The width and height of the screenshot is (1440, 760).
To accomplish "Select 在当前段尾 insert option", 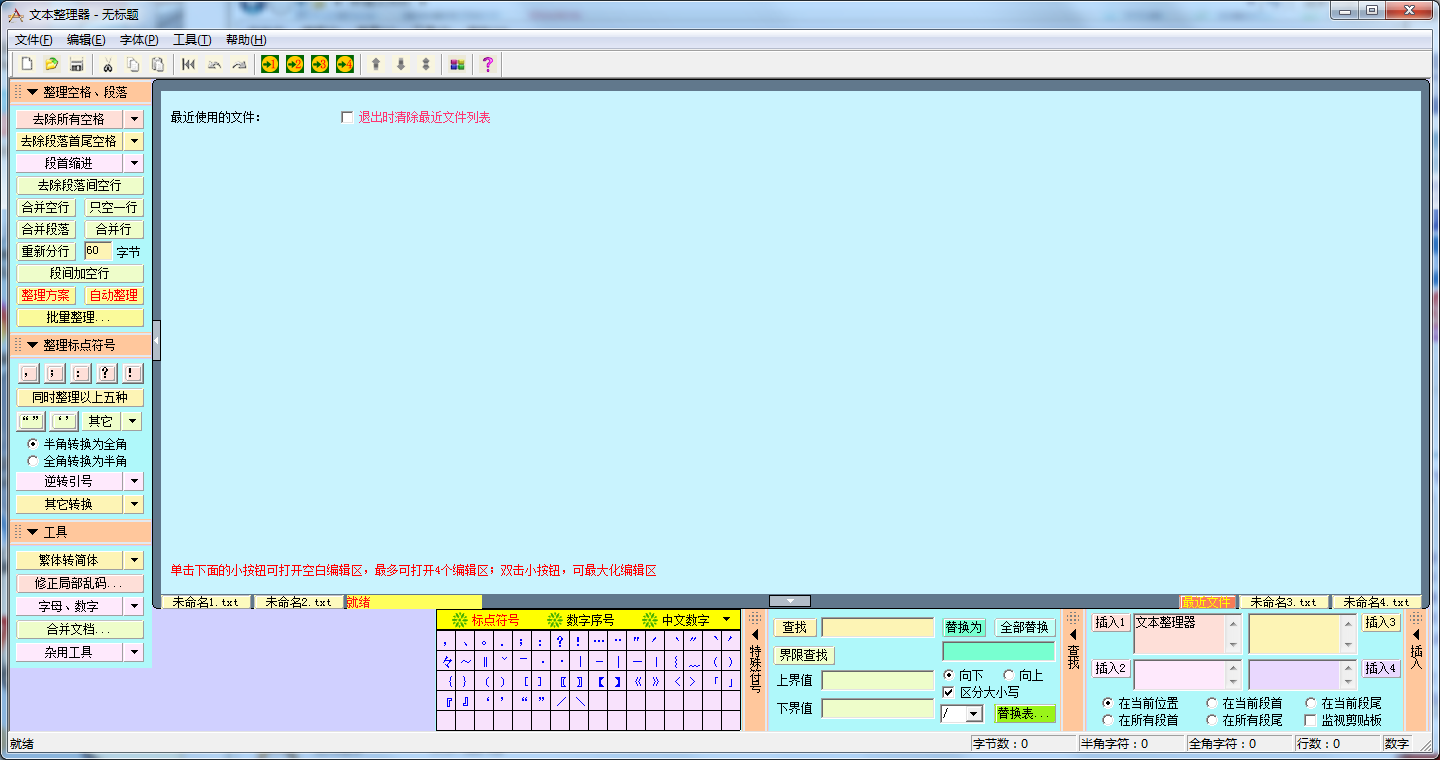I will [1311, 704].
